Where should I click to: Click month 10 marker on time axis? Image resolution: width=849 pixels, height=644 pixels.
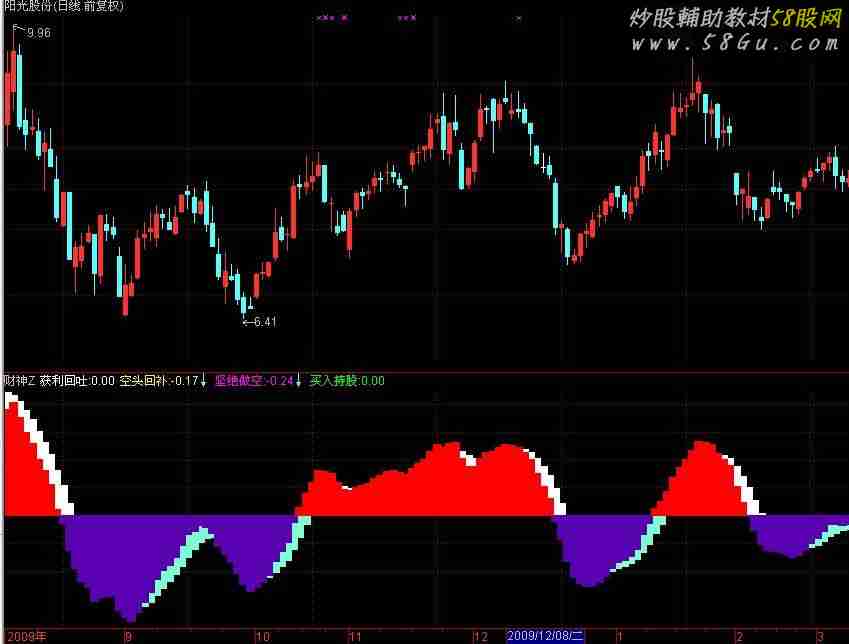[x=263, y=636]
